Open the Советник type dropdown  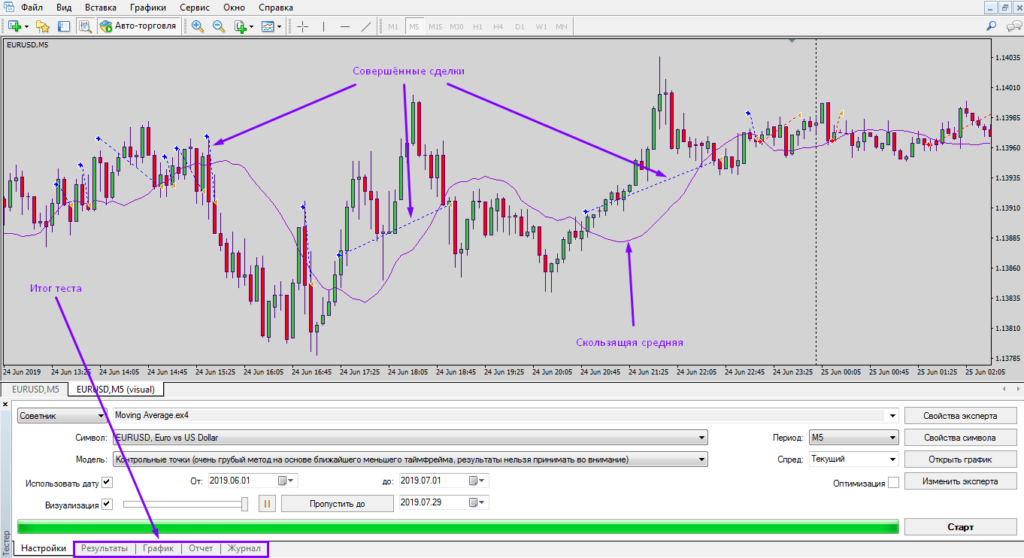[x=61, y=416]
